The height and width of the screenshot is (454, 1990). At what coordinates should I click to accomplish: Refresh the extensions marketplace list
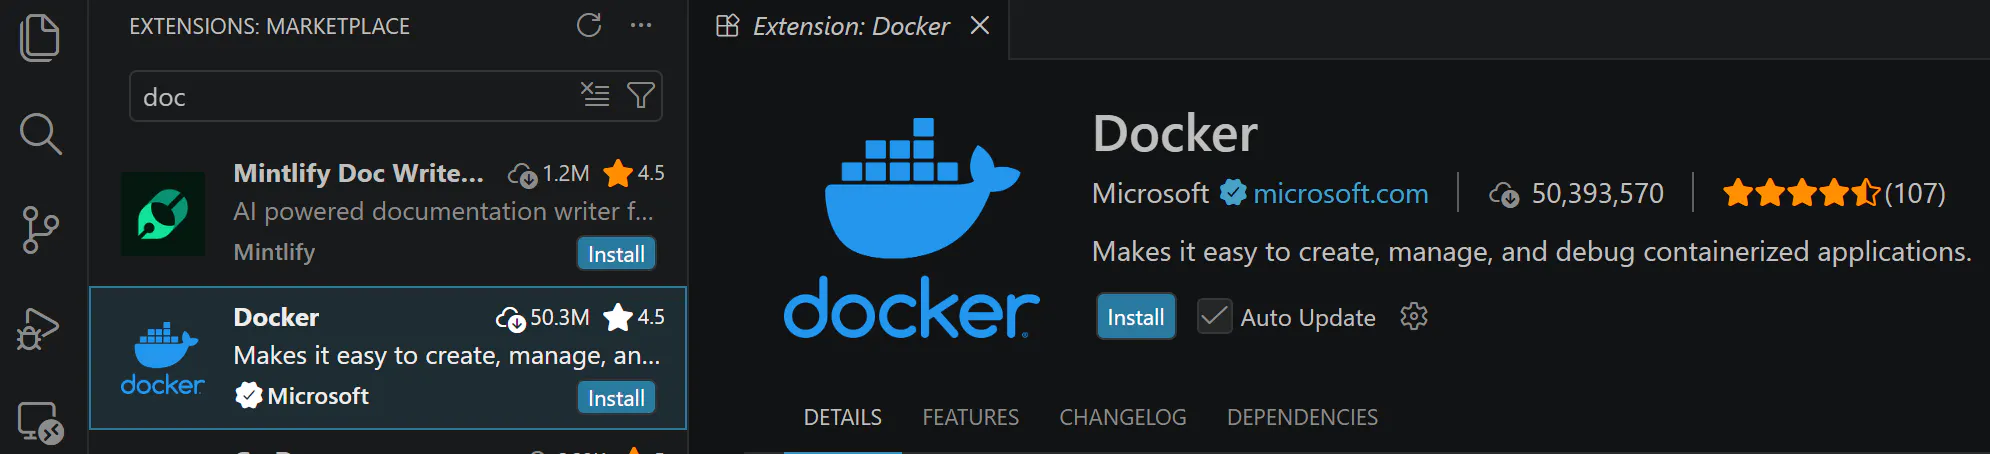(589, 25)
